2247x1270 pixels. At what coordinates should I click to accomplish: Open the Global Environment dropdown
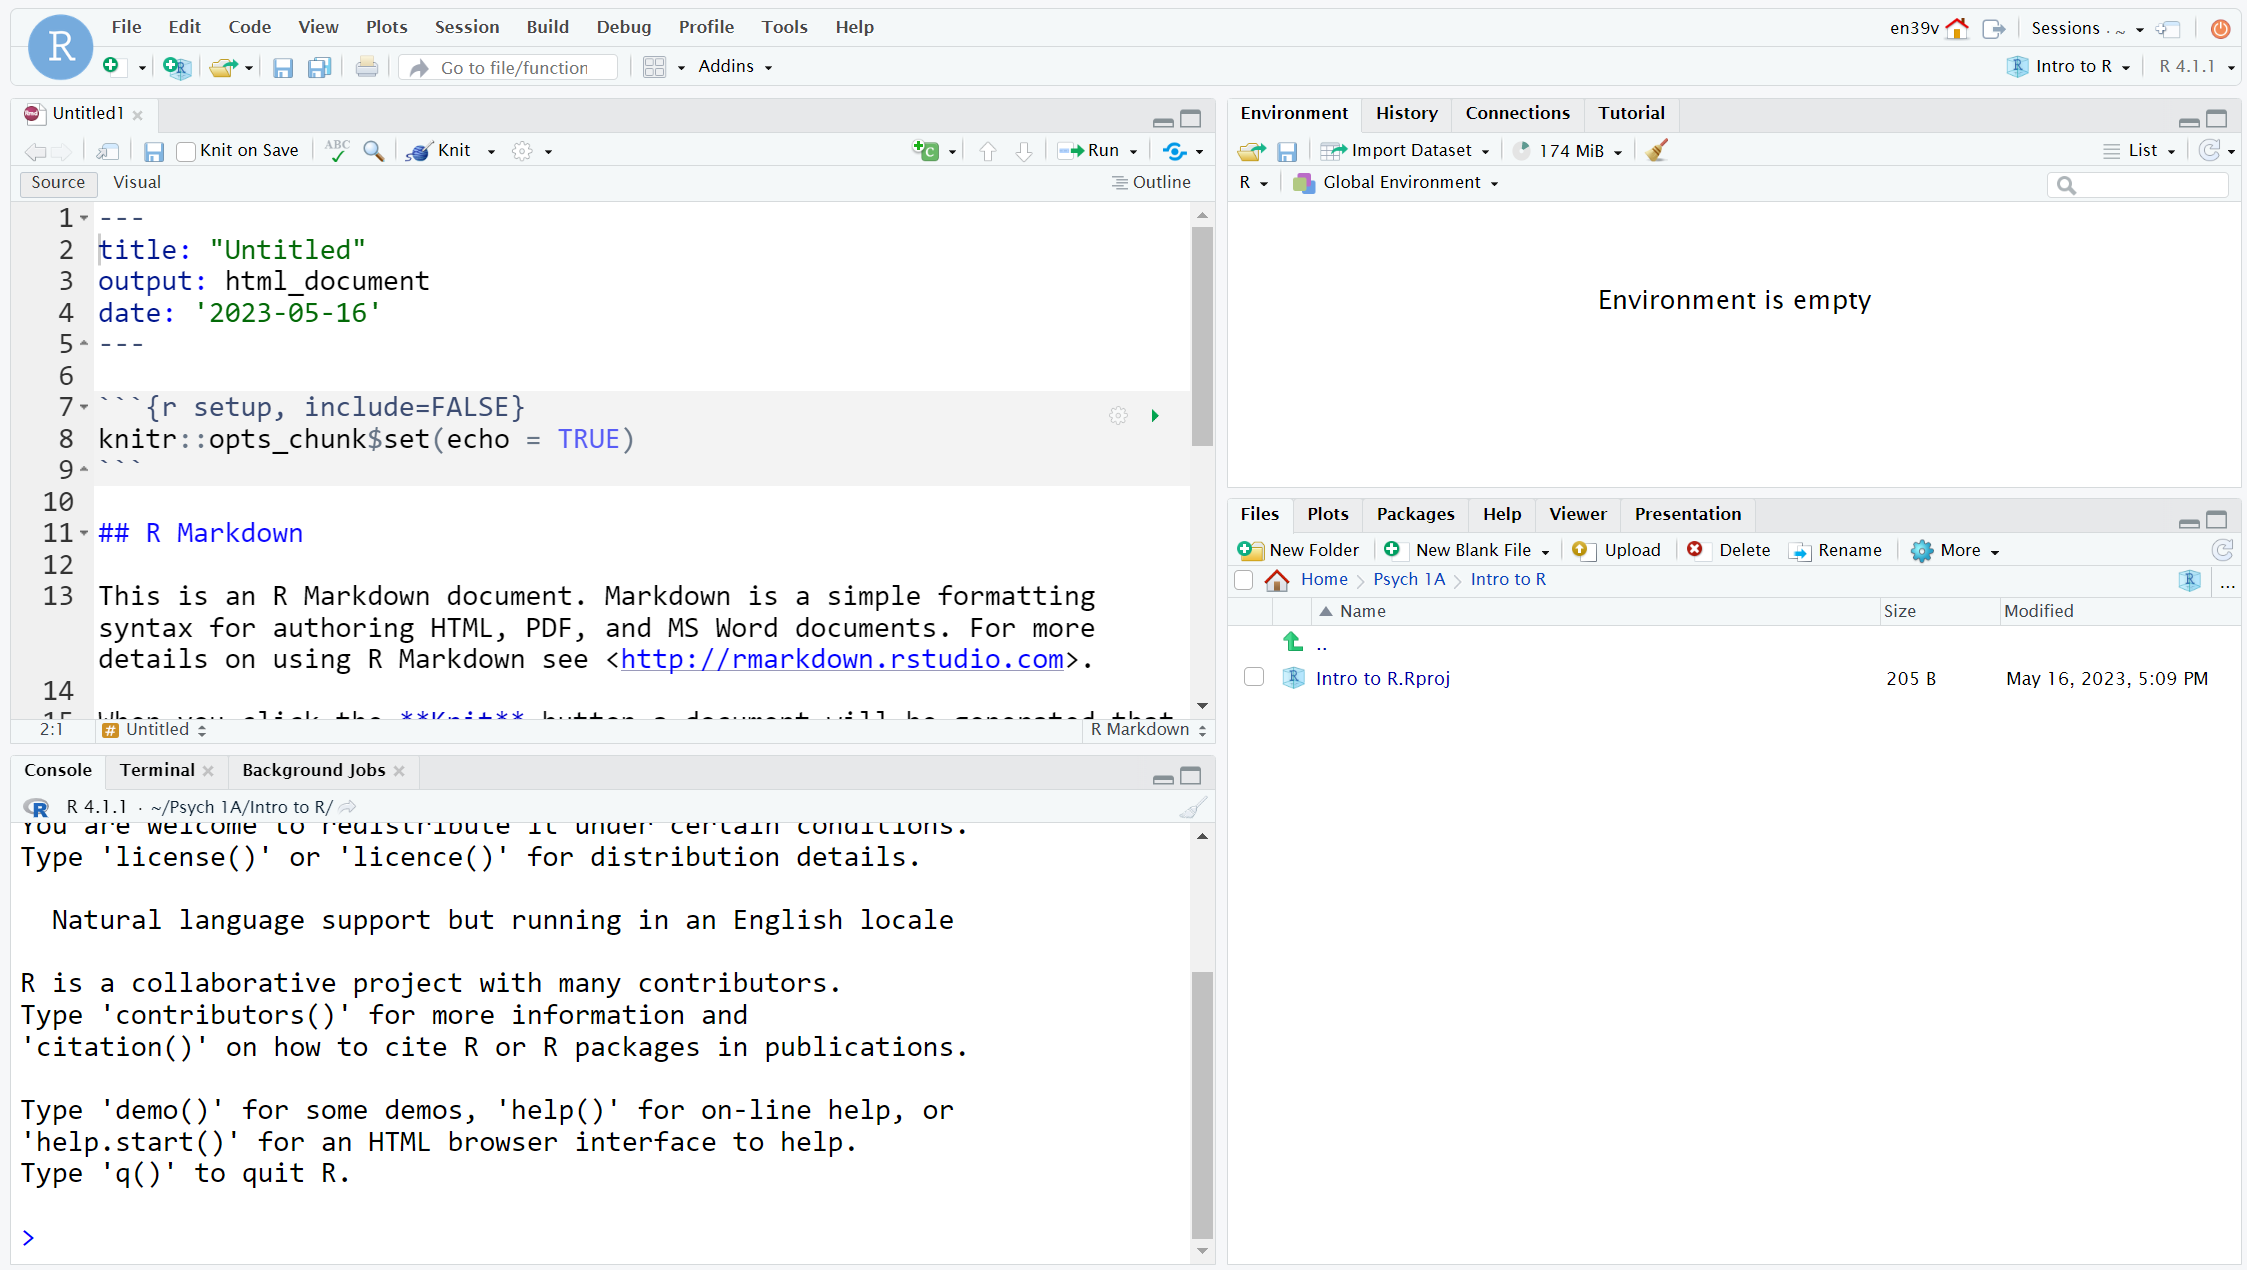click(1396, 182)
